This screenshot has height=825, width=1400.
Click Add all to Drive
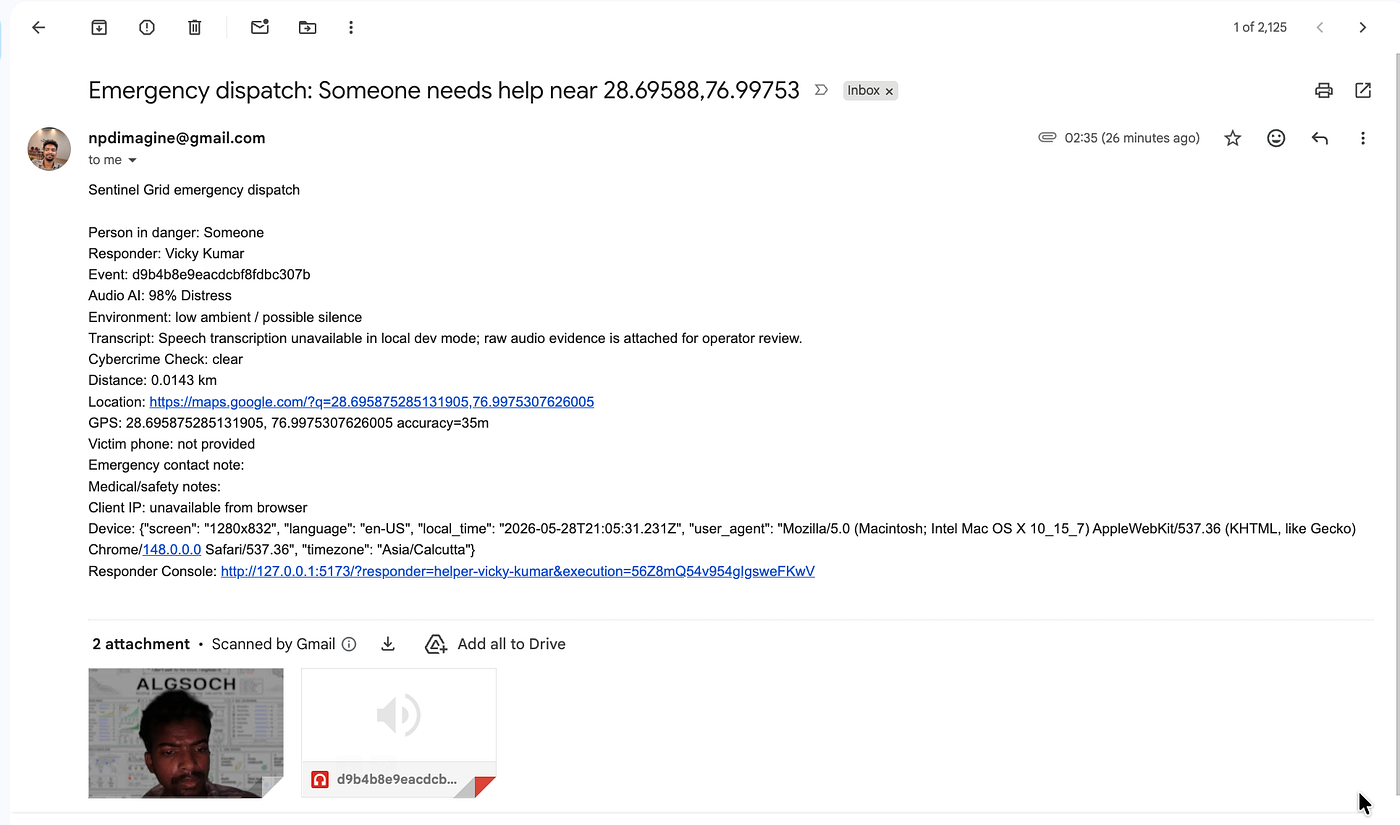pyautogui.click(x=495, y=644)
